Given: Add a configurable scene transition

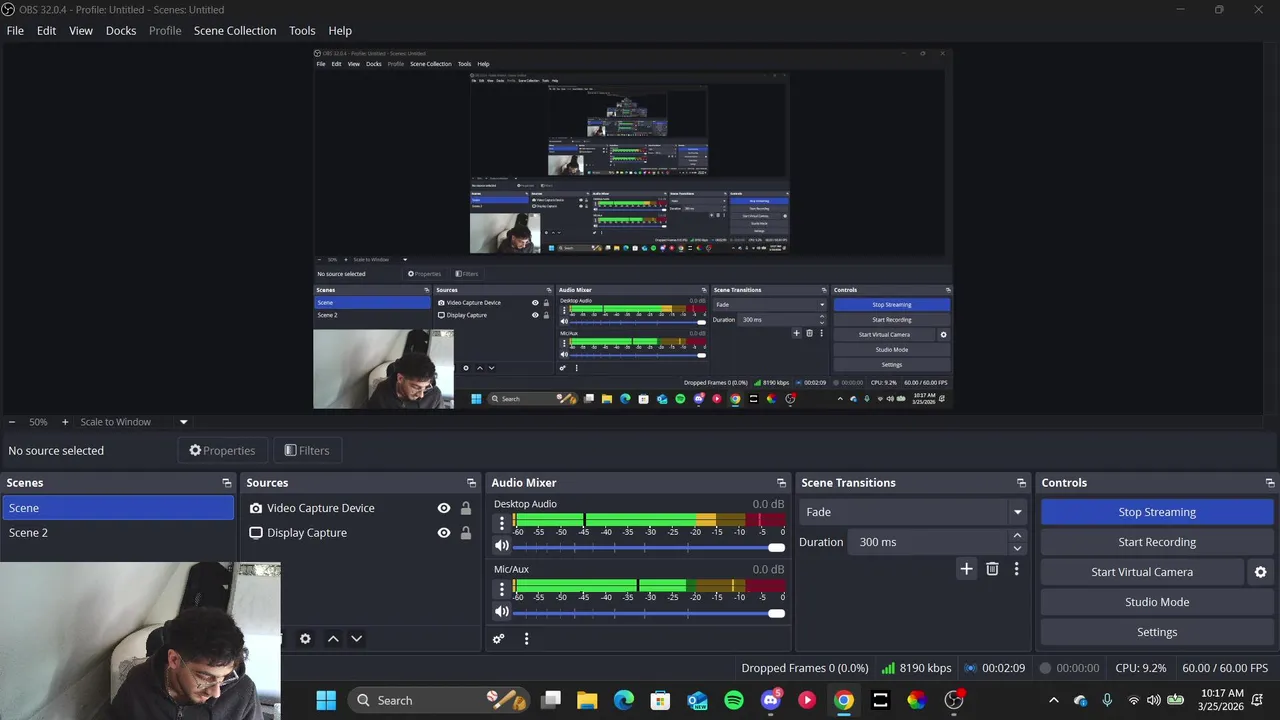Looking at the screenshot, I should pyautogui.click(x=966, y=569).
